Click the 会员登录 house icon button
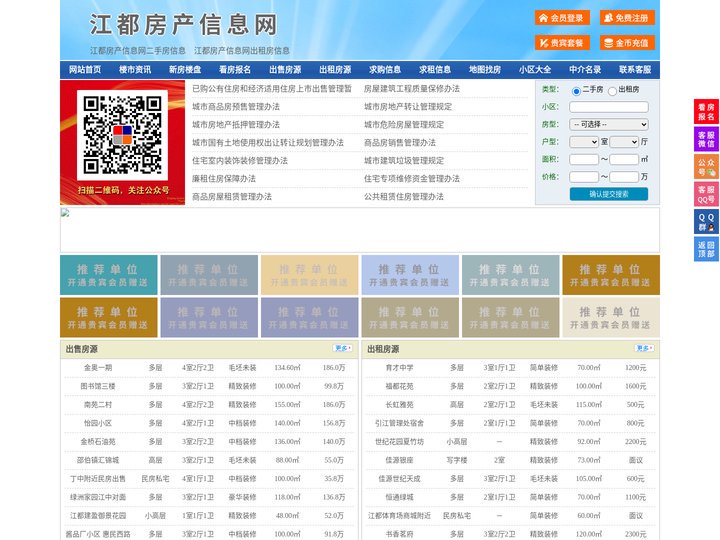This screenshot has height=540, width=720. (x=562, y=18)
